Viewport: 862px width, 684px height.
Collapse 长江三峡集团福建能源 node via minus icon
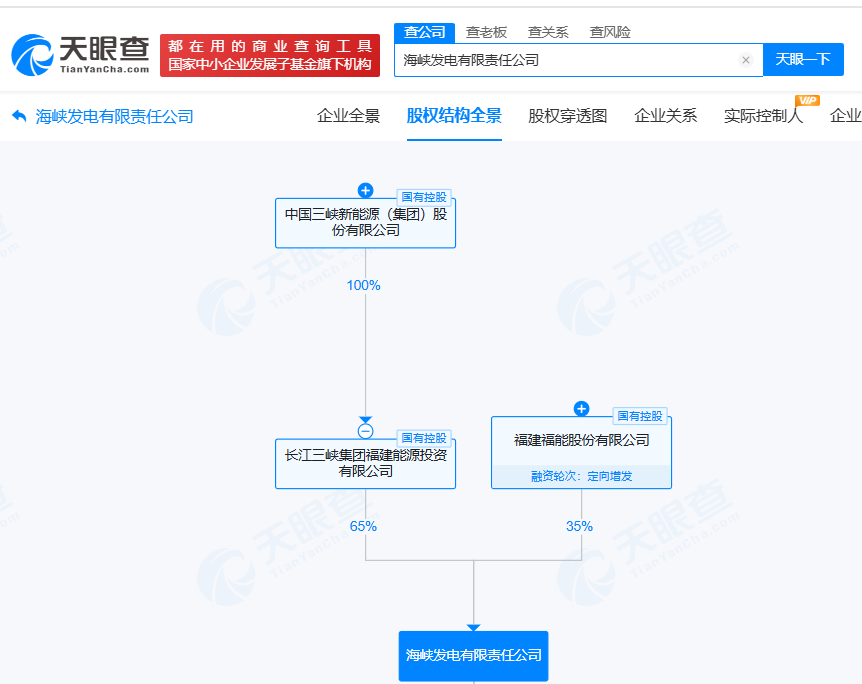click(x=365, y=431)
